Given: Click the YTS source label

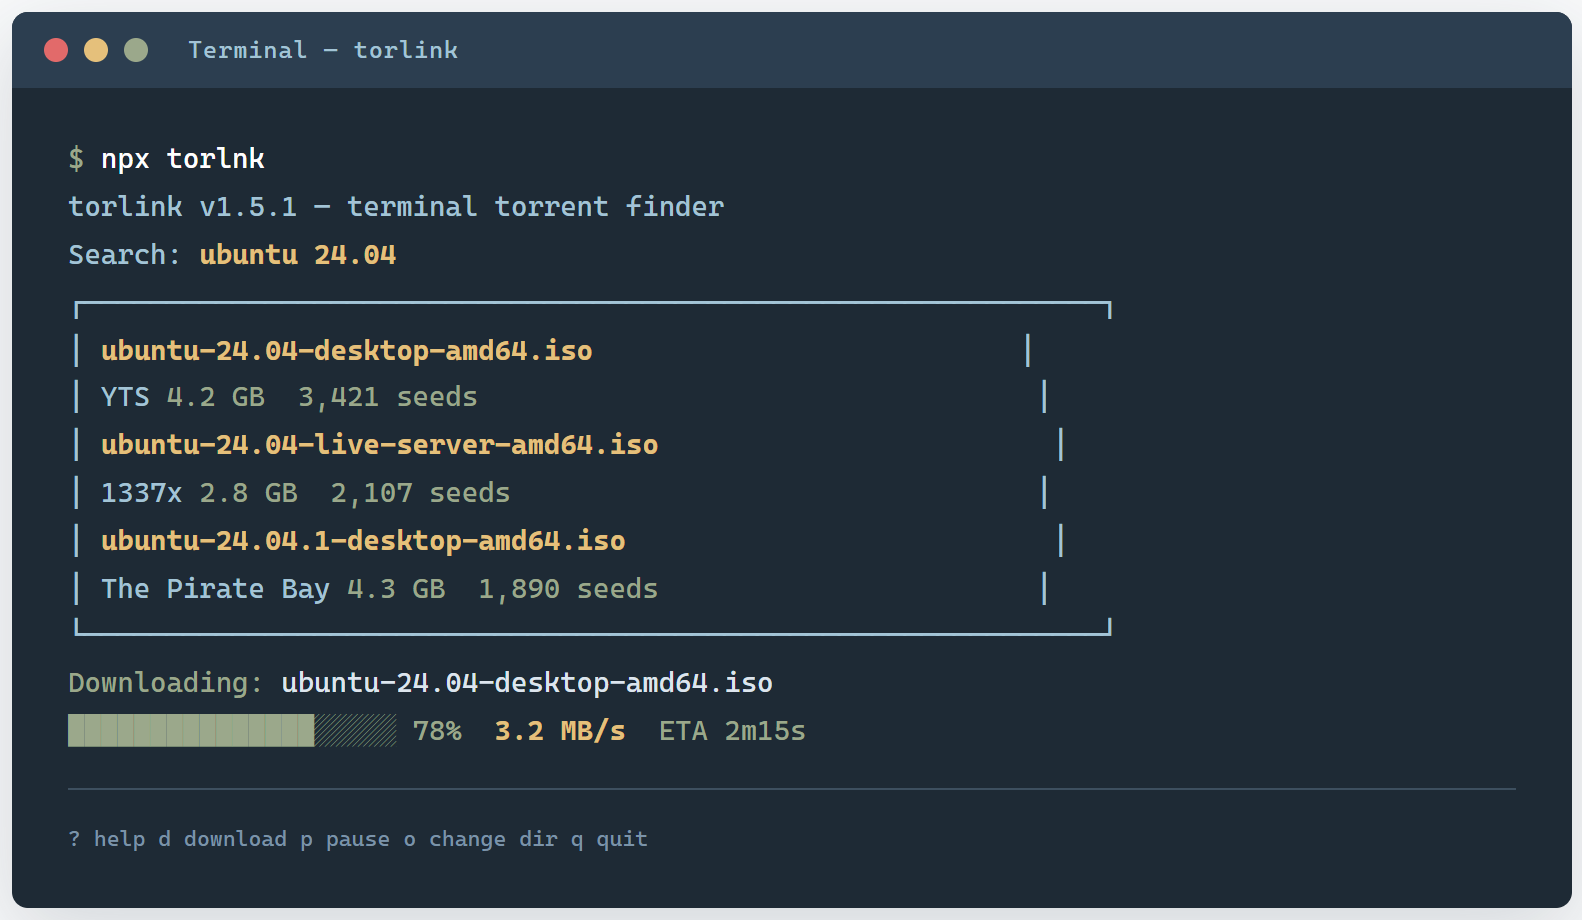Looking at the screenshot, I should click(x=125, y=397).
